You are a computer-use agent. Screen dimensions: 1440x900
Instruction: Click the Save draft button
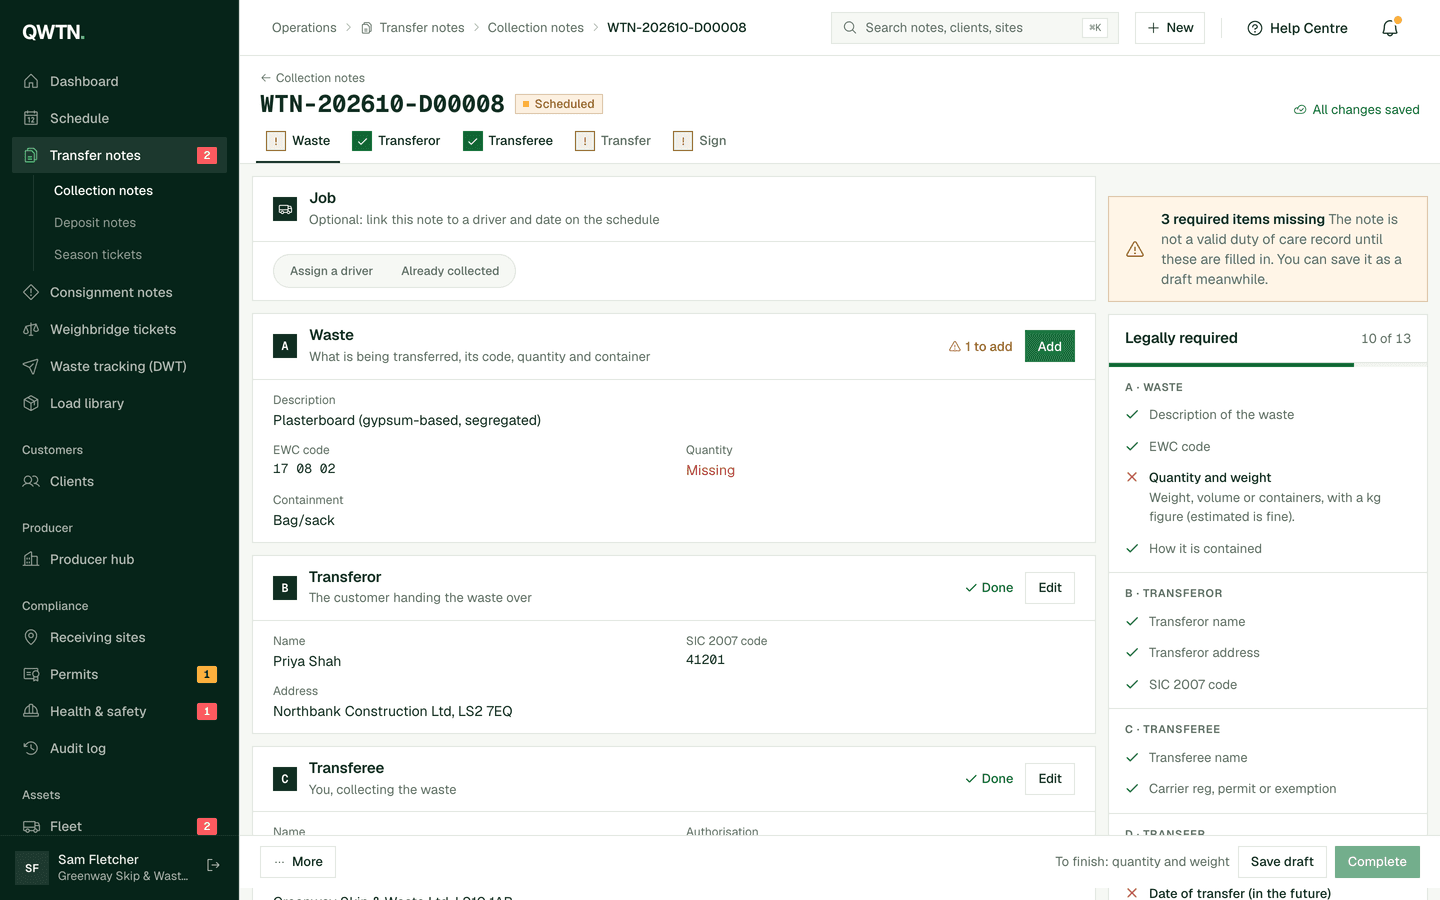pos(1282,862)
